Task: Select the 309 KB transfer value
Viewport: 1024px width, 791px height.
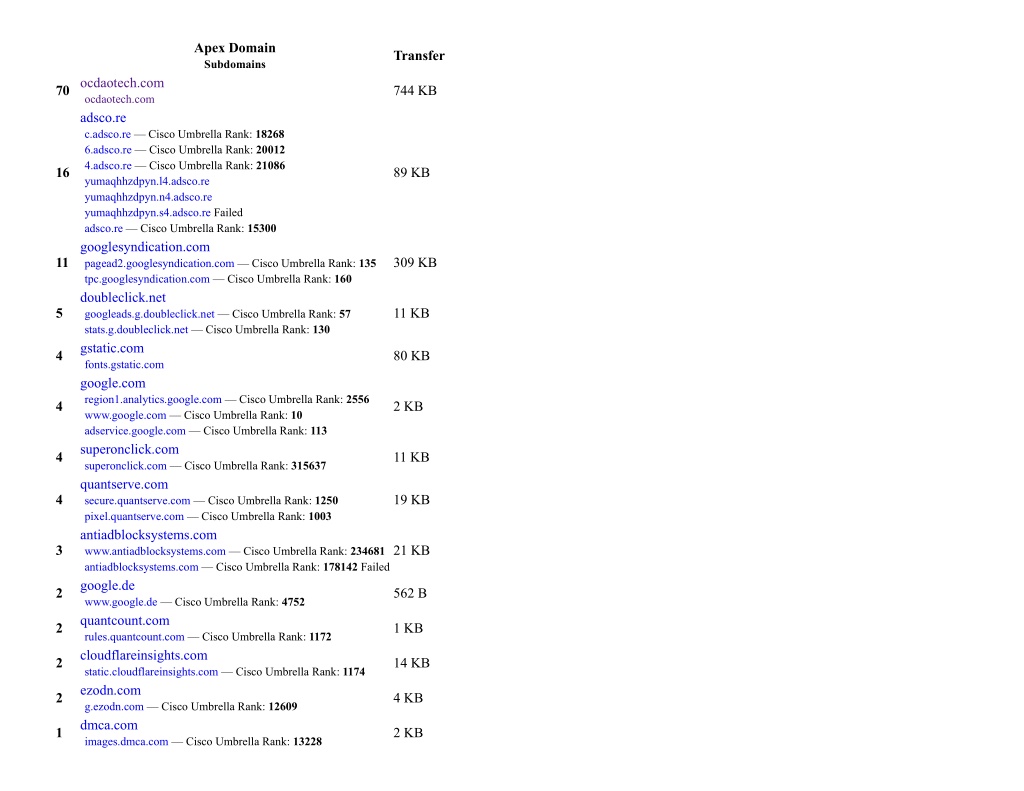Action: click(415, 263)
